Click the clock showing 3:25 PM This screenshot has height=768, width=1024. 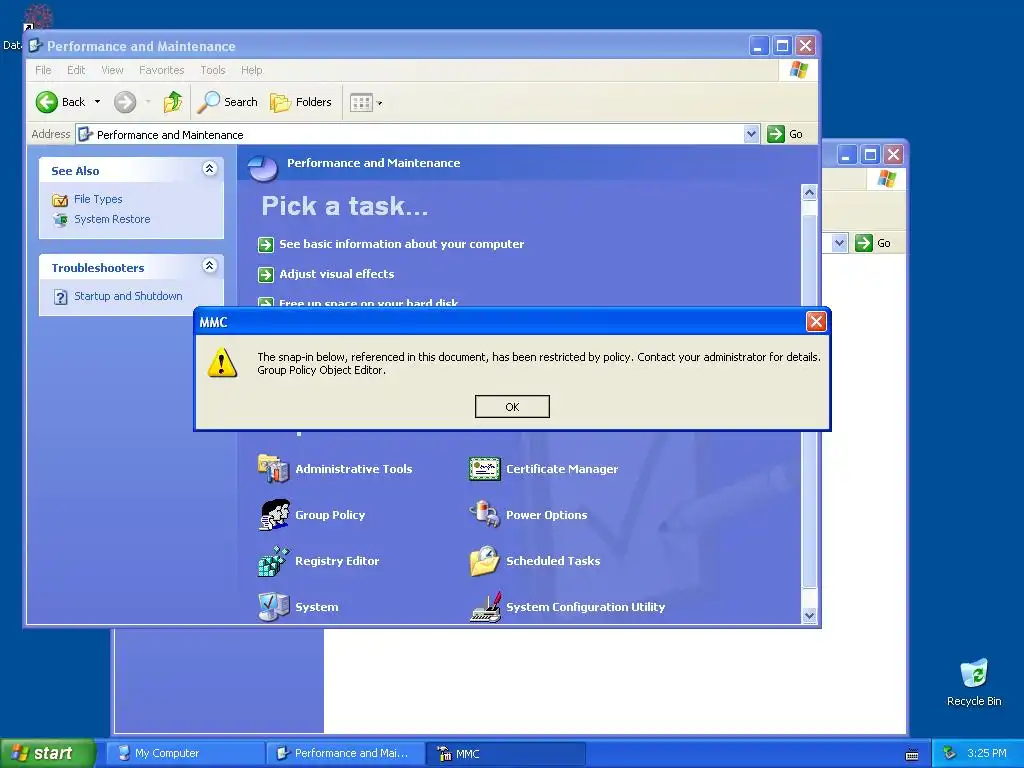(987, 753)
